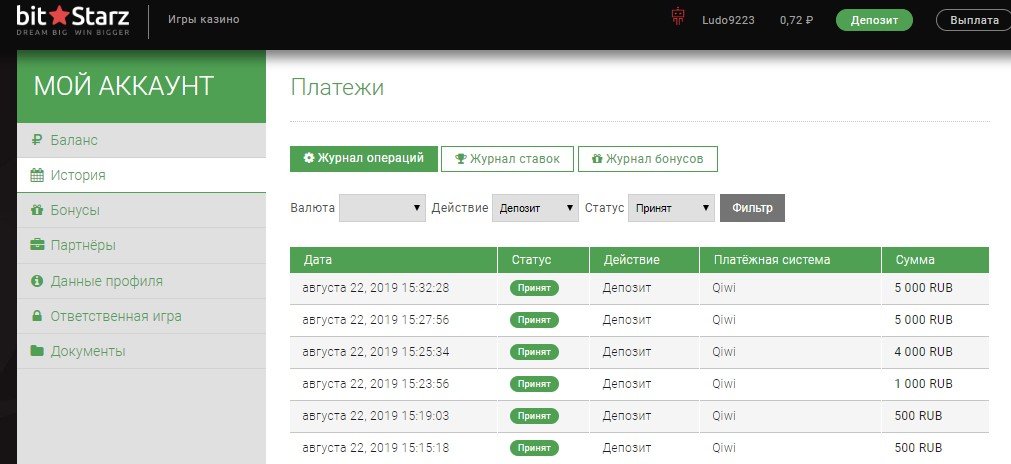The height and width of the screenshot is (464, 1011).
Task: Click the Принят status badge for 15:32:28 deposit
Action: point(534,288)
